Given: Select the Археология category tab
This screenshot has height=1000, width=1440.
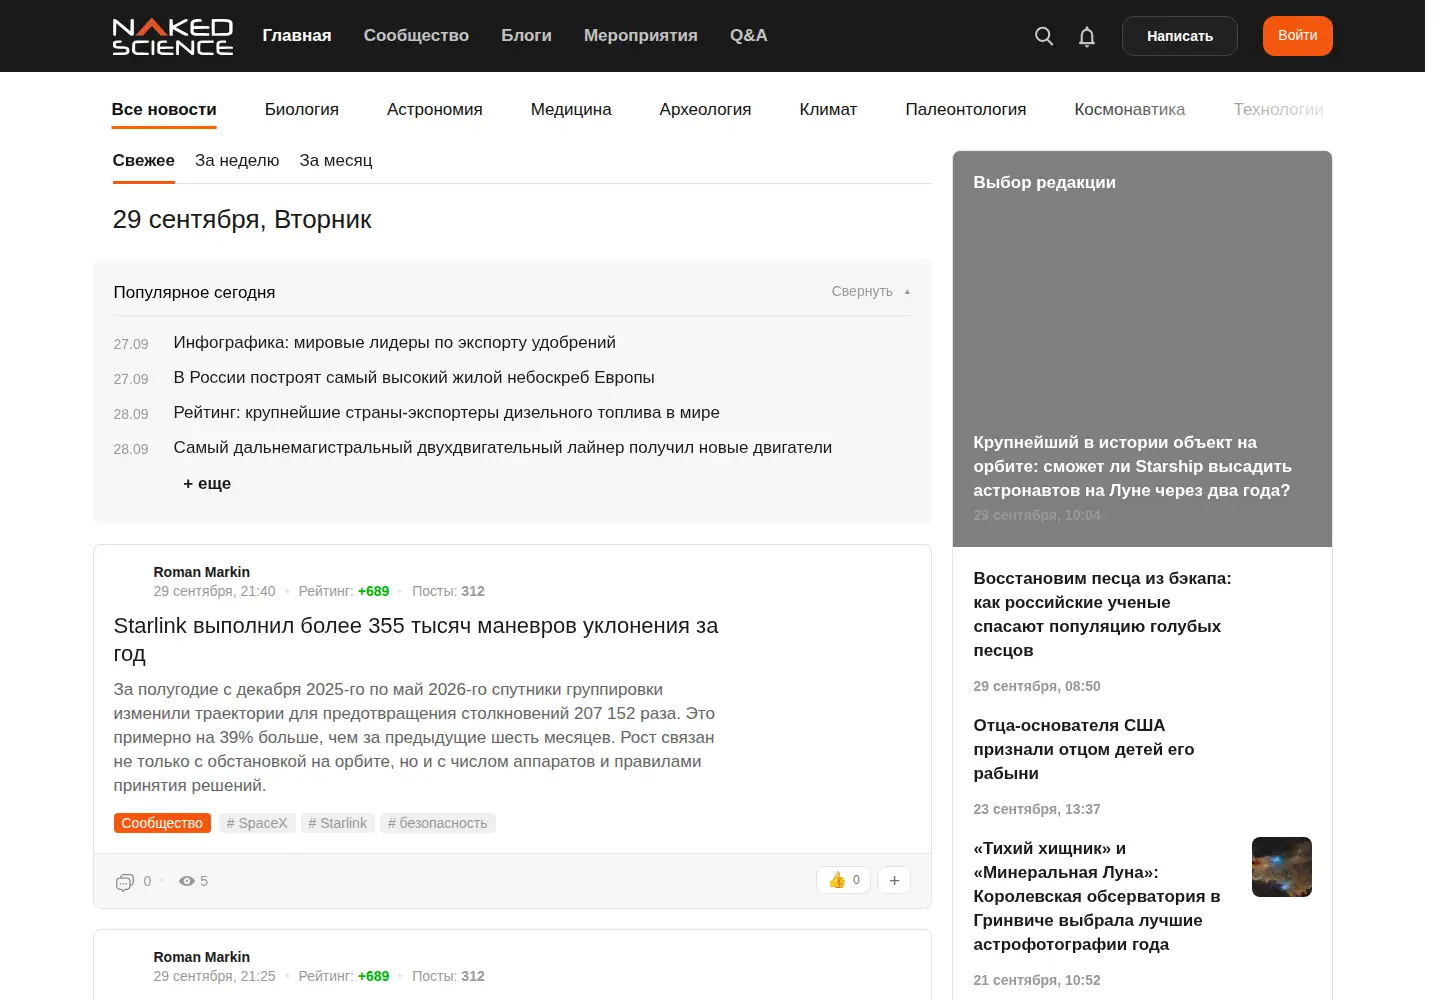Looking at the screenshot, I should [705, 110].
